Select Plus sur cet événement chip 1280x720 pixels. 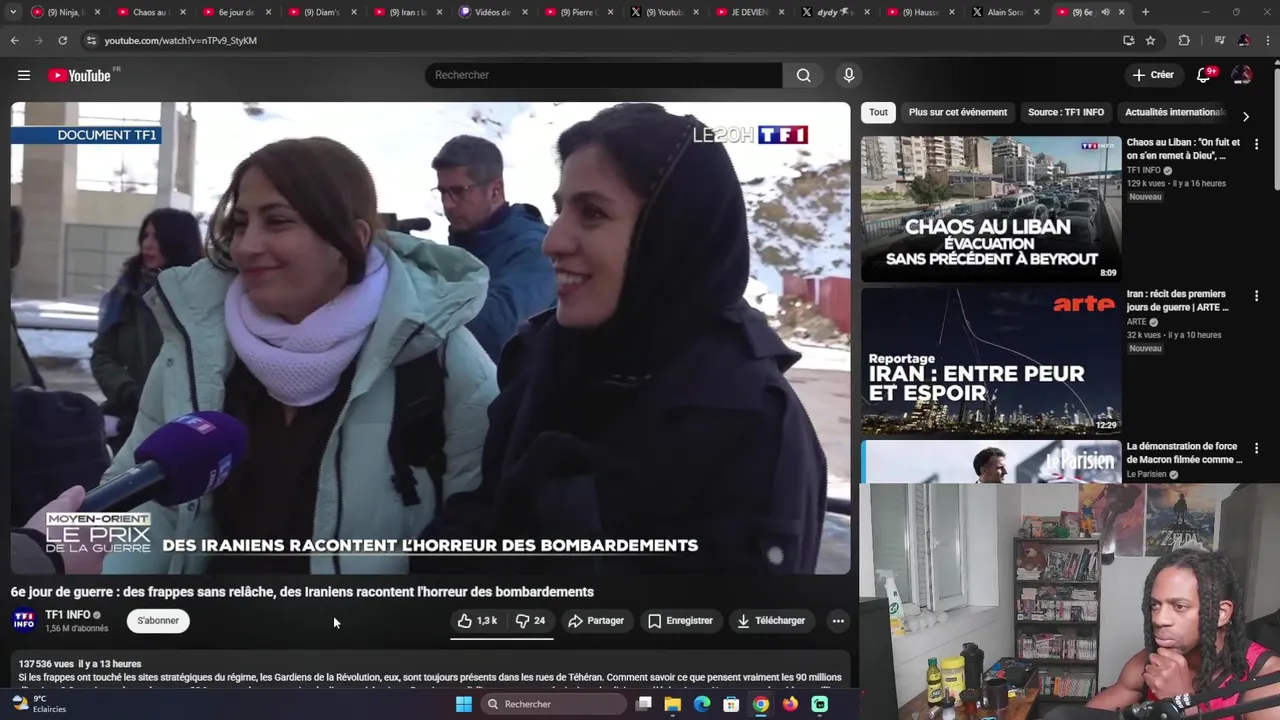(958, 112)
